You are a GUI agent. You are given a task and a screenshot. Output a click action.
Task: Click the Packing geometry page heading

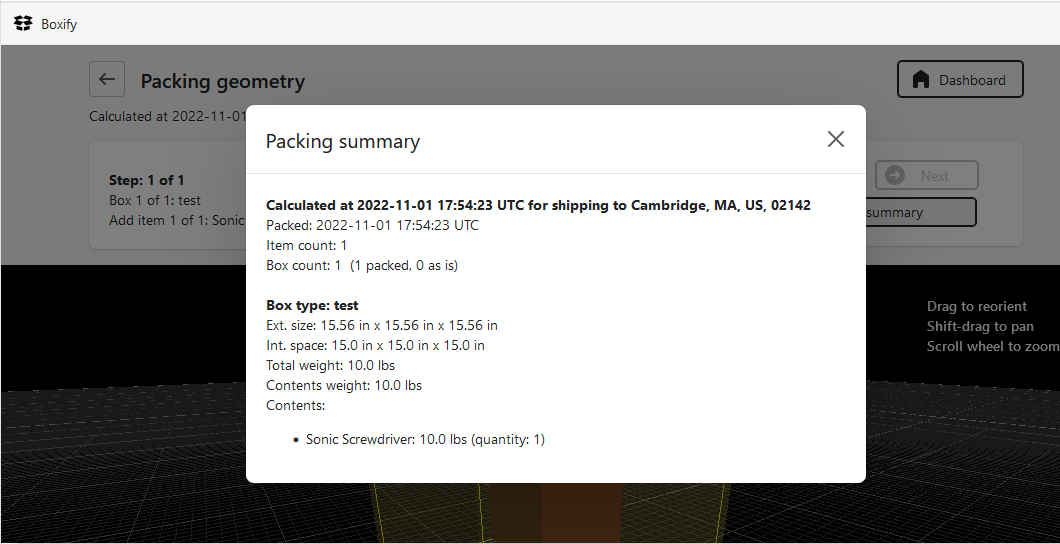(x=222, y=81)
